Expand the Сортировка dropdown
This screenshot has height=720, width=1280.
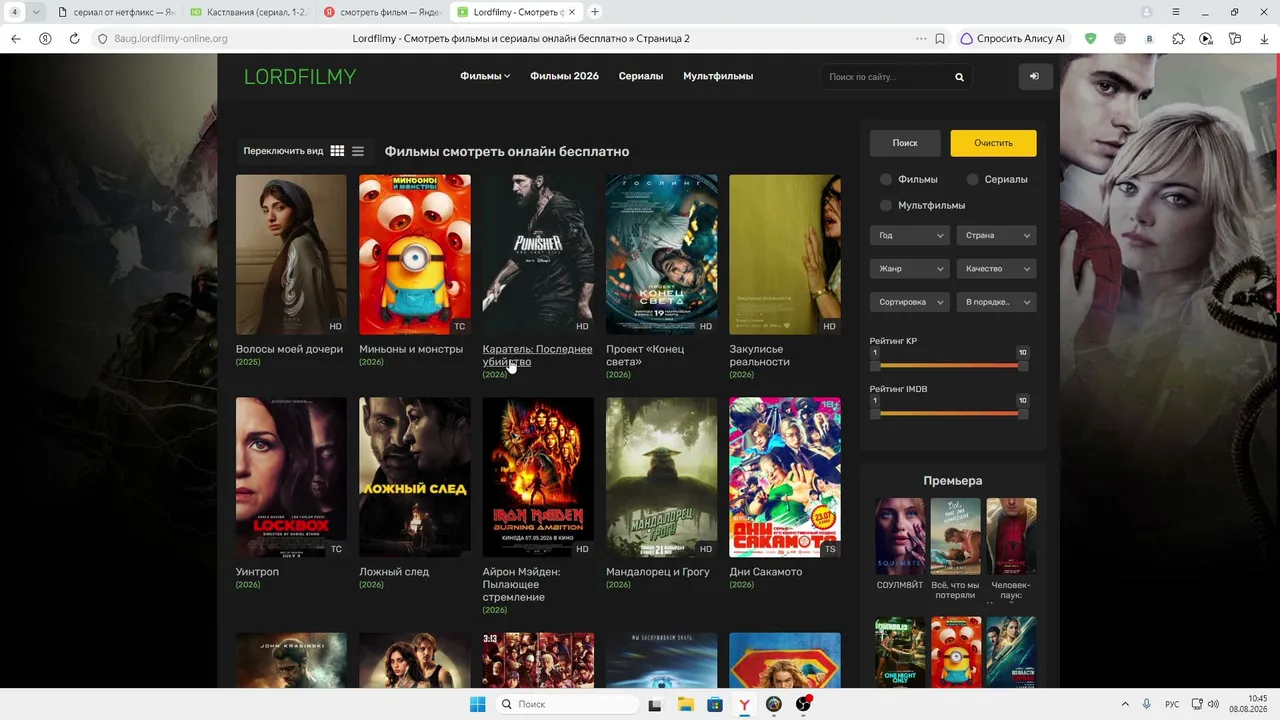click(909, 302)
